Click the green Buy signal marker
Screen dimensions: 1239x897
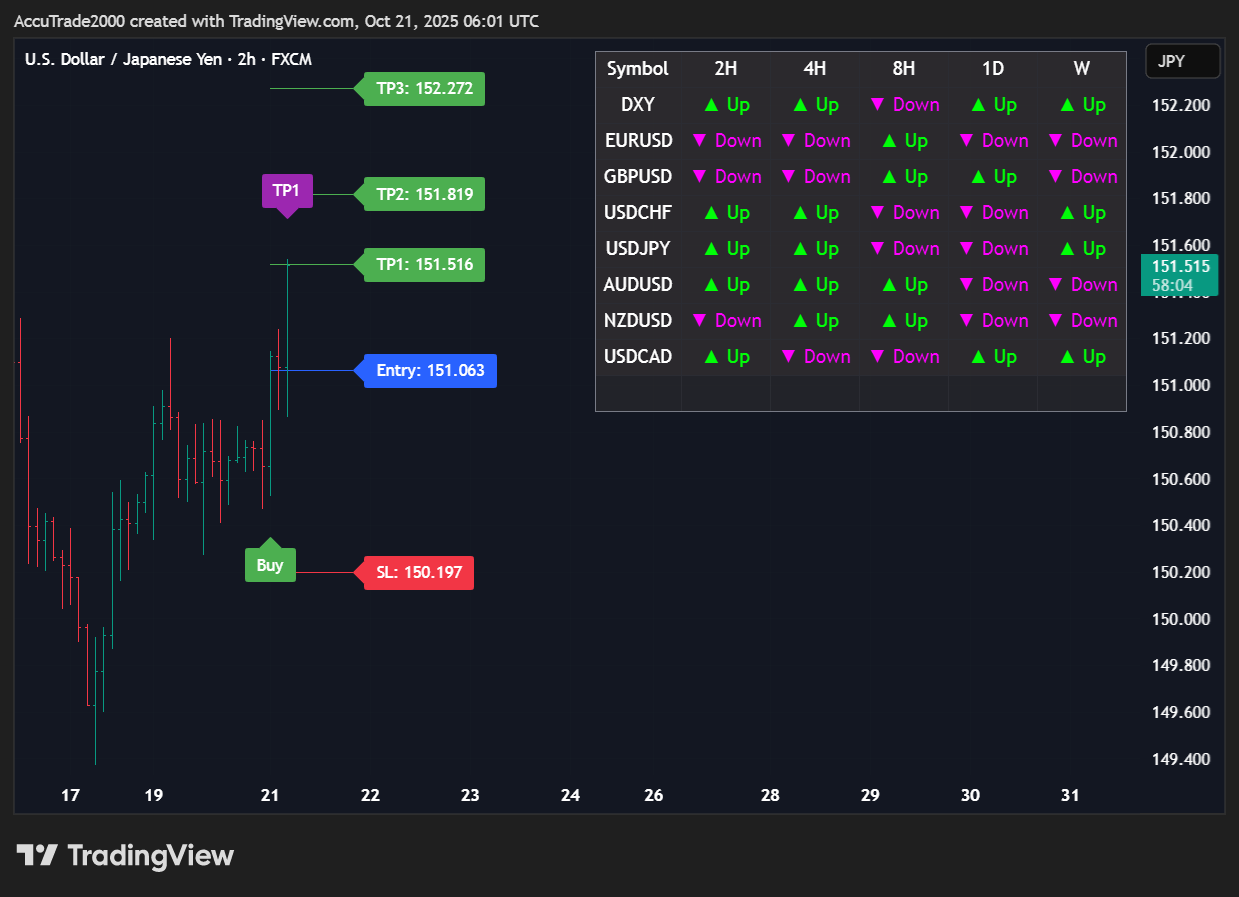pyautogui.click(x=270, y=564)
